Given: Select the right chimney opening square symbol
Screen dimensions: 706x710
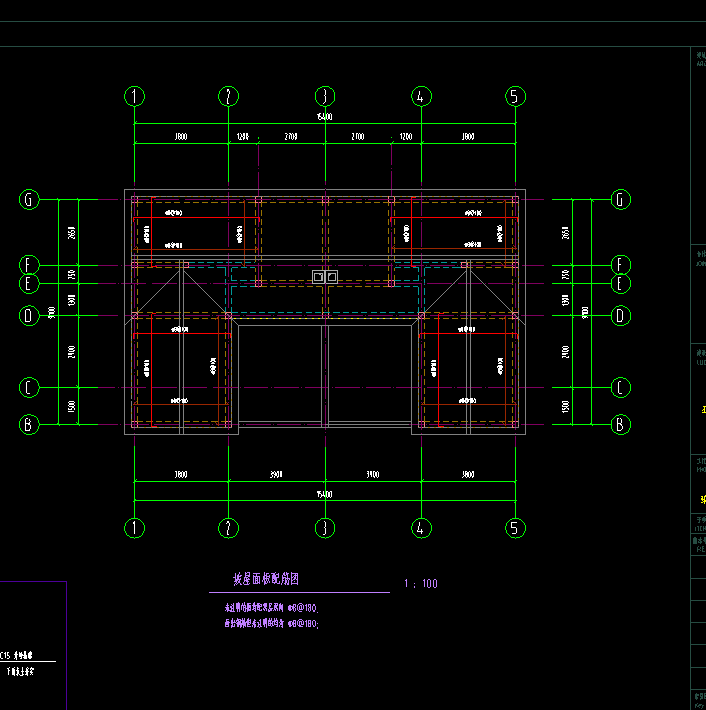Looking at the screenshot, I should 331,277.
